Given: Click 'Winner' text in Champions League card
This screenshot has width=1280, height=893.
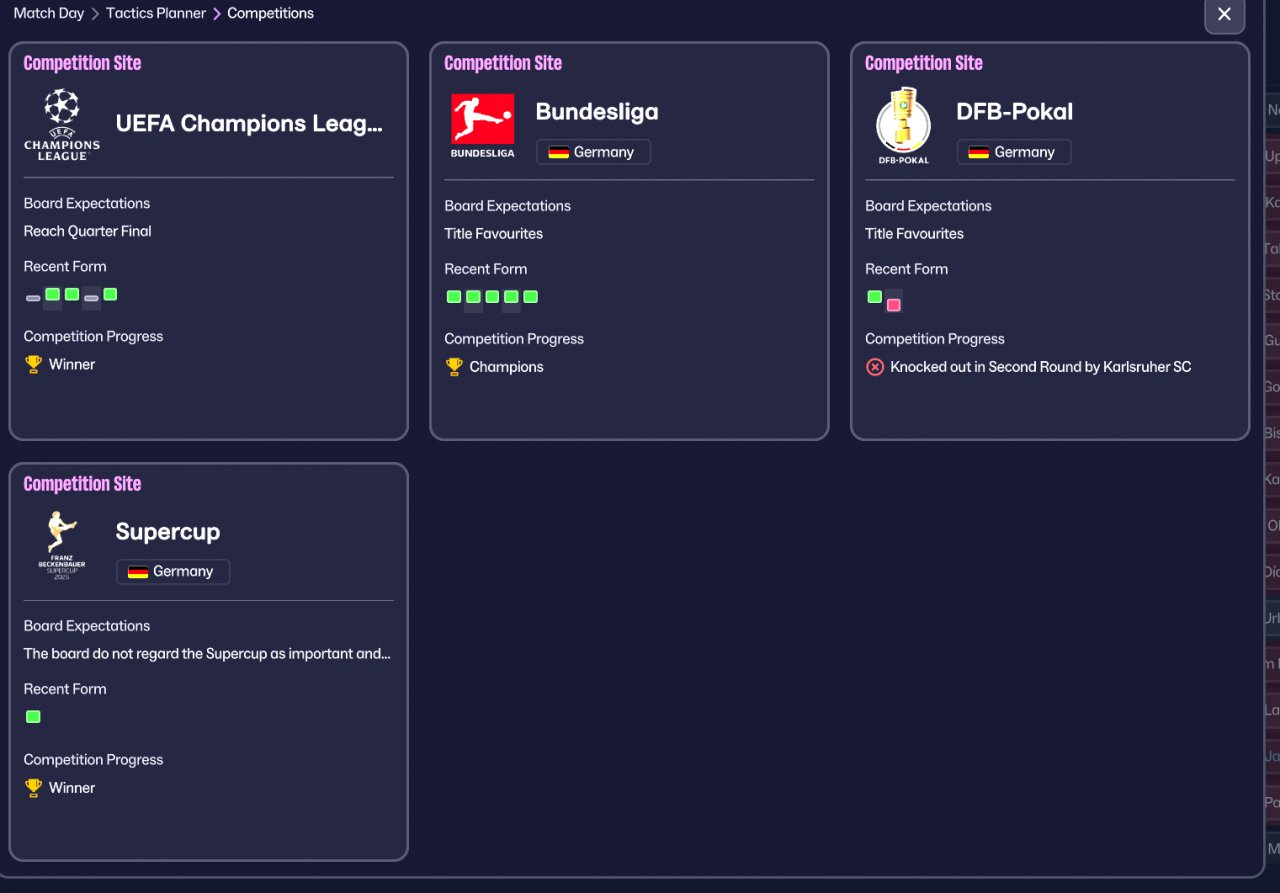Looking at the screenshot, I should 72,364.
